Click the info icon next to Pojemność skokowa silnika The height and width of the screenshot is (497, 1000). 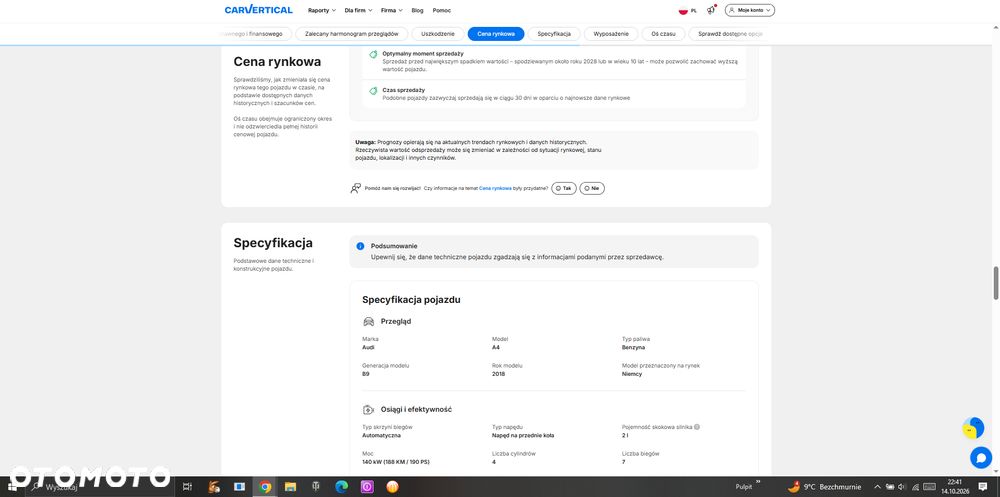point(696,427)
